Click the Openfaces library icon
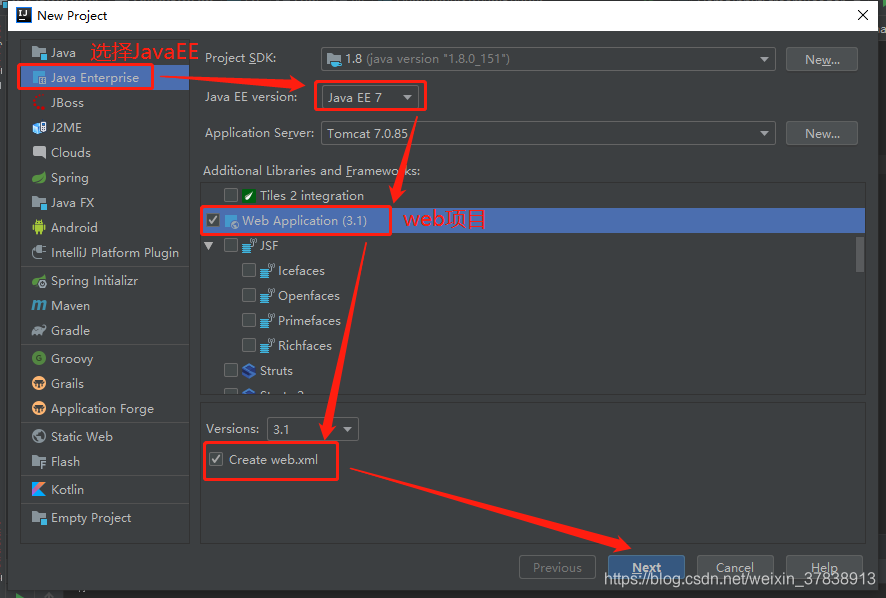Viewport: 886px width, 598px height. pyautogui.click(x=267, y=296)
